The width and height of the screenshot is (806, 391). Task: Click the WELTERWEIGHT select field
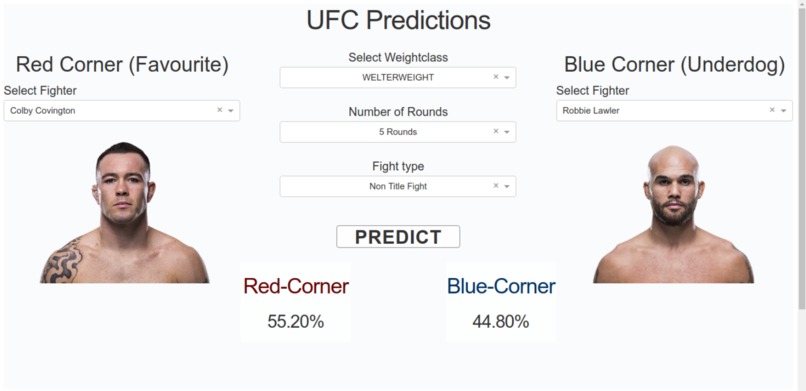(x=398, y=78)
